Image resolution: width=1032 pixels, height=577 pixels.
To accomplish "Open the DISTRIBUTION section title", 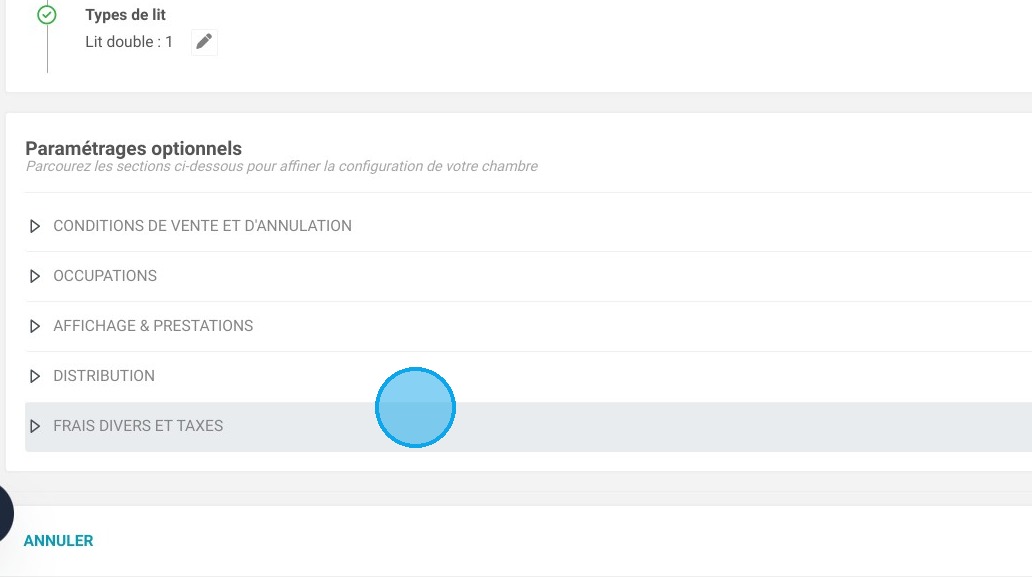I will tap(104, 376).
